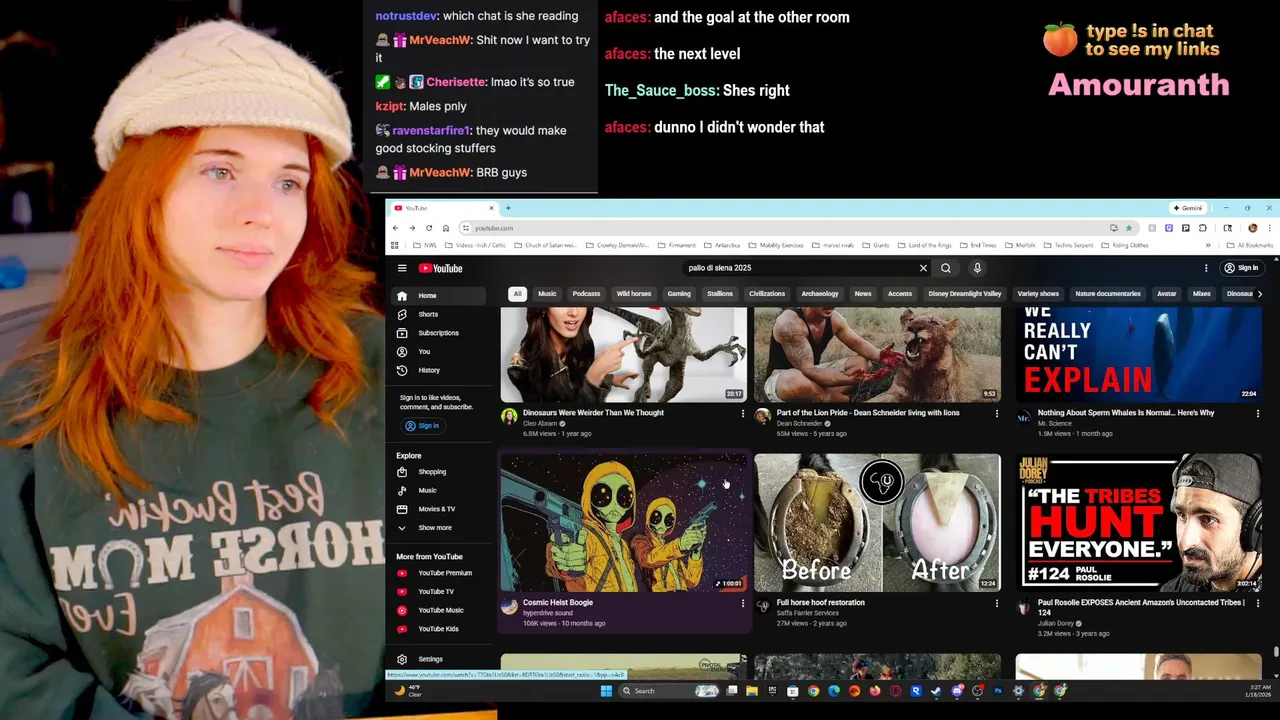Open Music under Explore

coord(440,490)
